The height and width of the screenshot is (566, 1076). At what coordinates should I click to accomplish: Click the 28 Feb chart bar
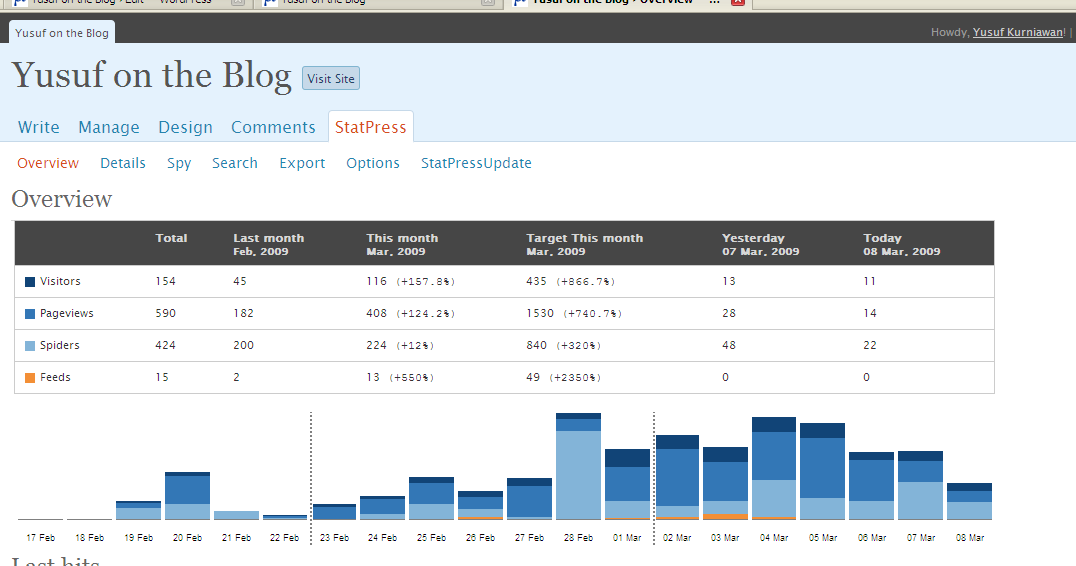(578, 467)
